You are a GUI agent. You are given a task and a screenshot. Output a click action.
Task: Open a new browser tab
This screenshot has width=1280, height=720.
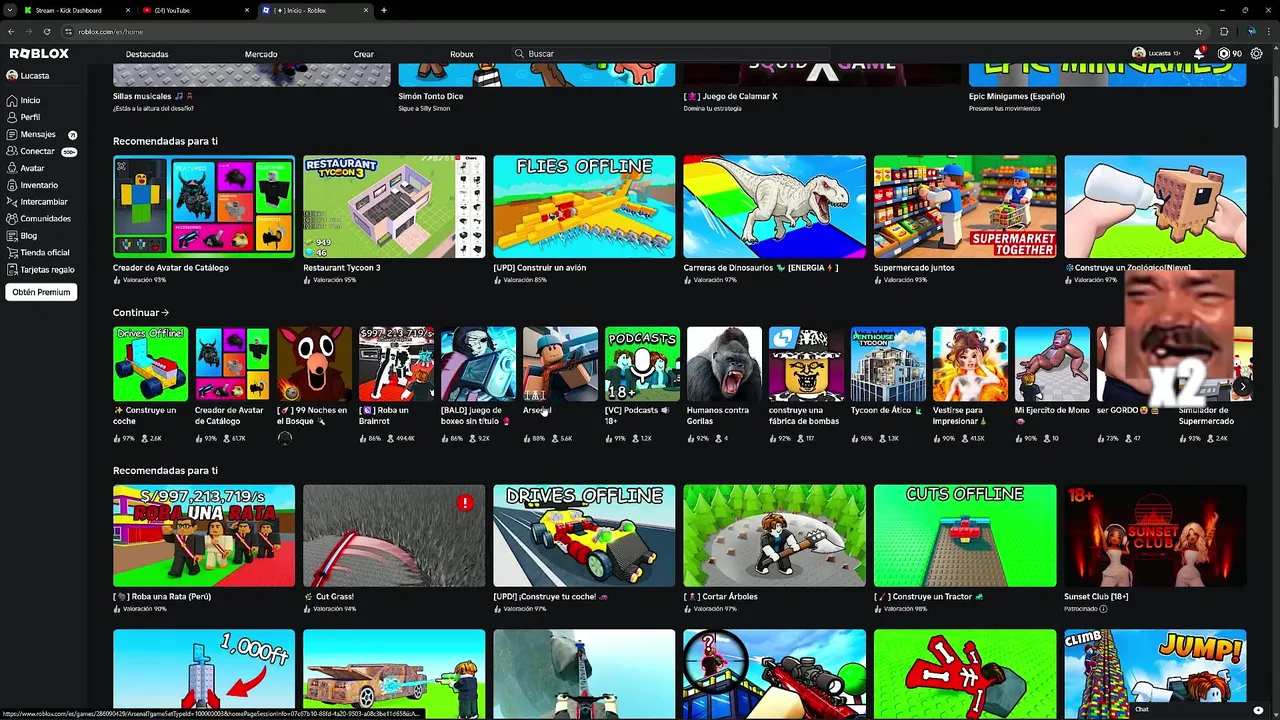[384, 10]
